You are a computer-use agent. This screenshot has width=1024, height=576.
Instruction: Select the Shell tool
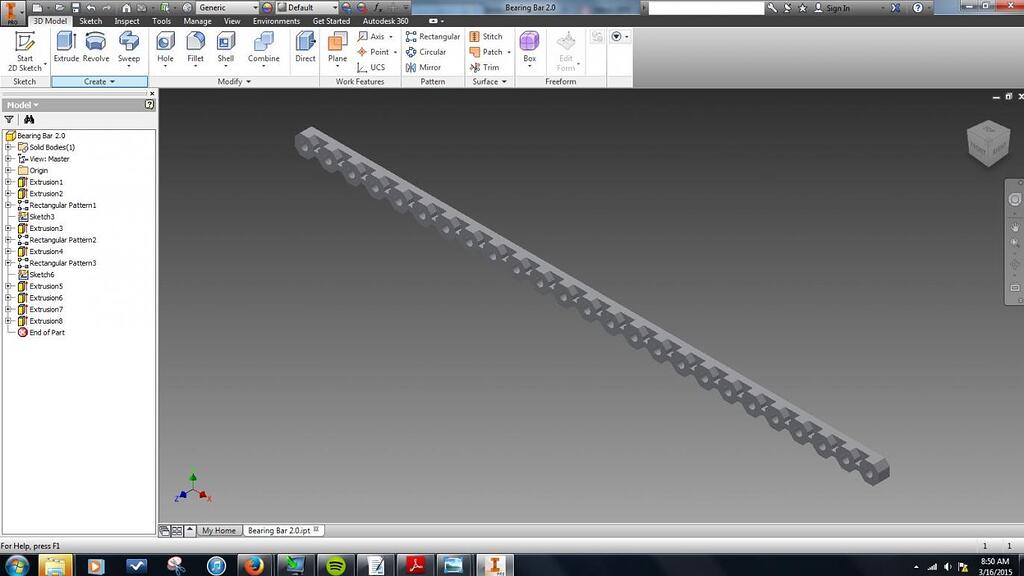[x=225, y=47]
